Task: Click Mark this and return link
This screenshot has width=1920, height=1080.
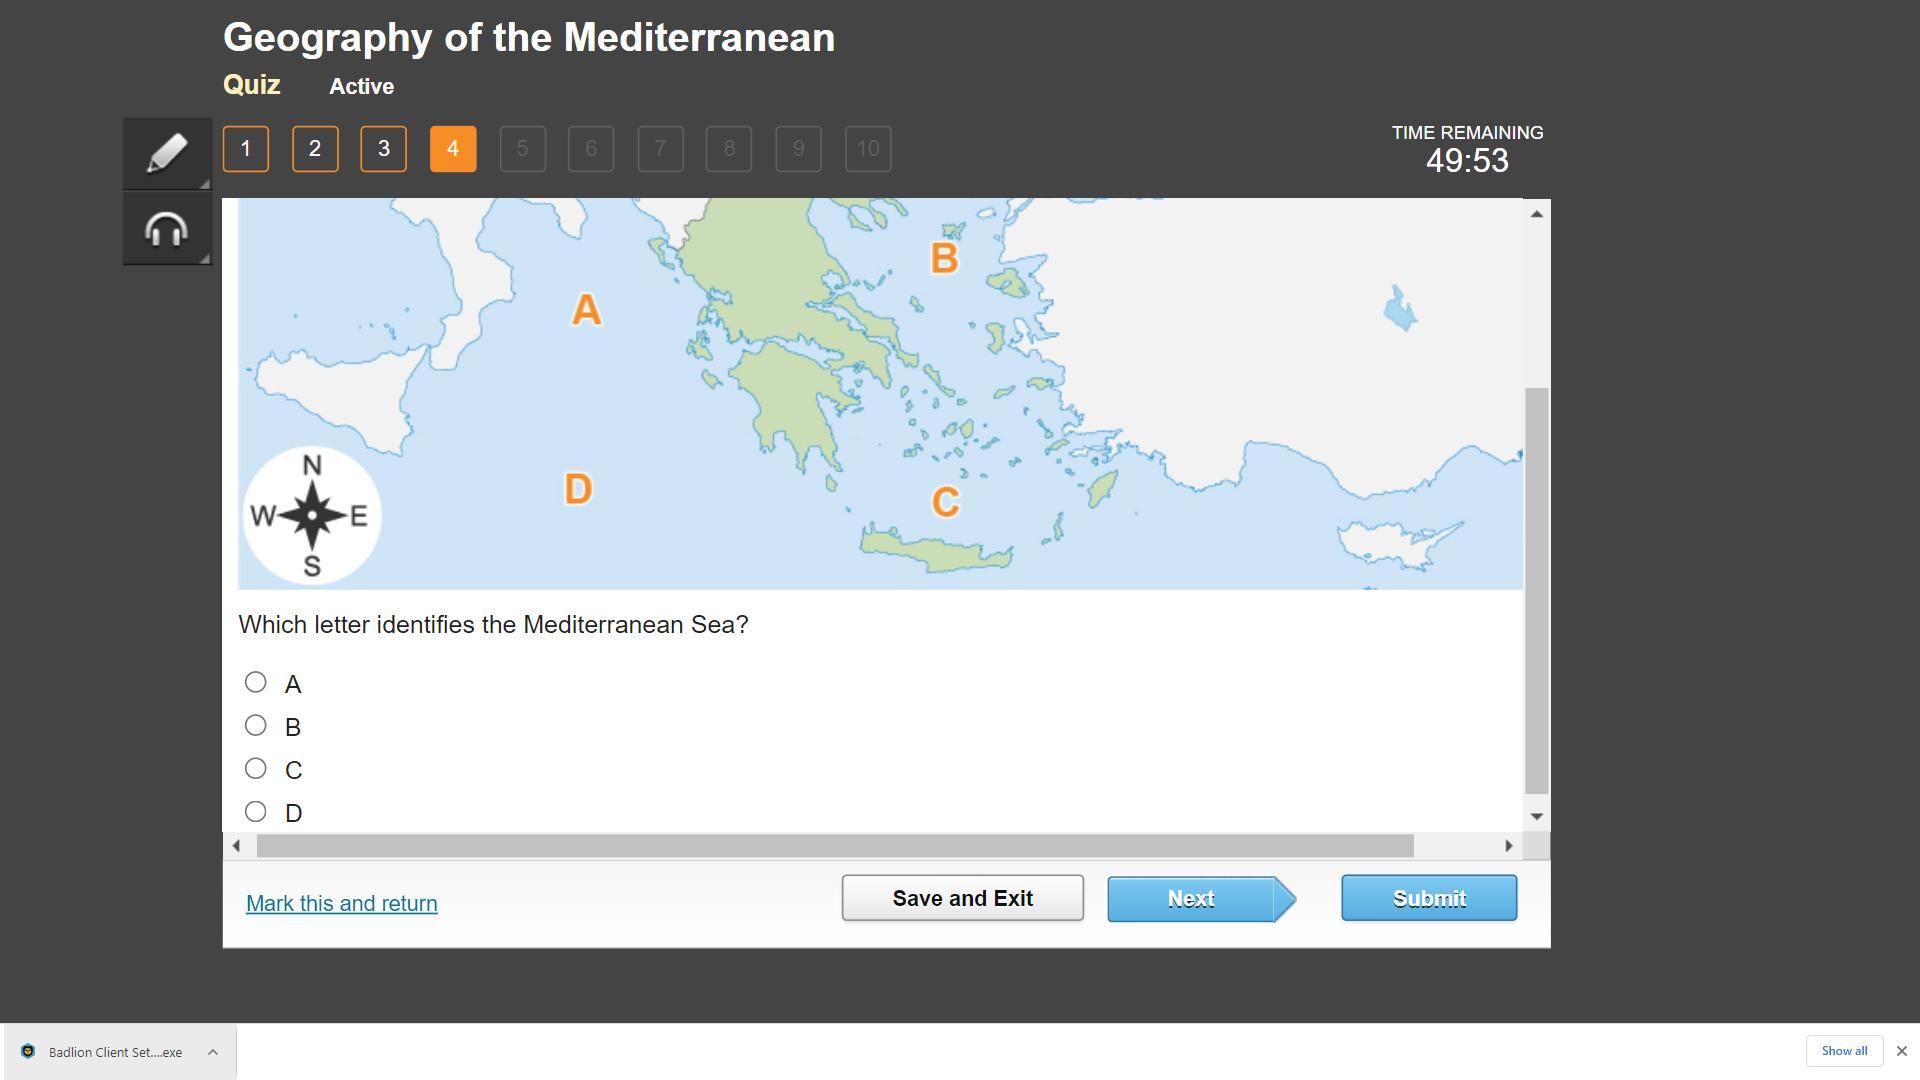Action: 341,903
